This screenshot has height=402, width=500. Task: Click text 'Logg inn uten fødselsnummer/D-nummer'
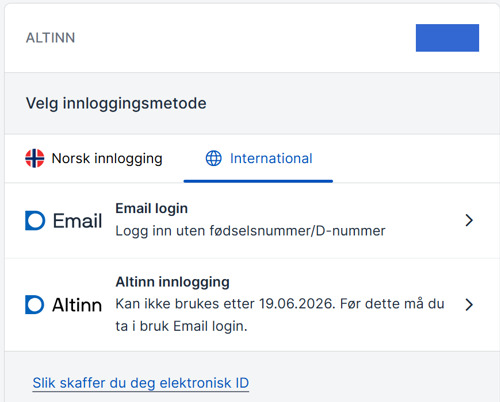pyautogui.click(x=250, y=231)
